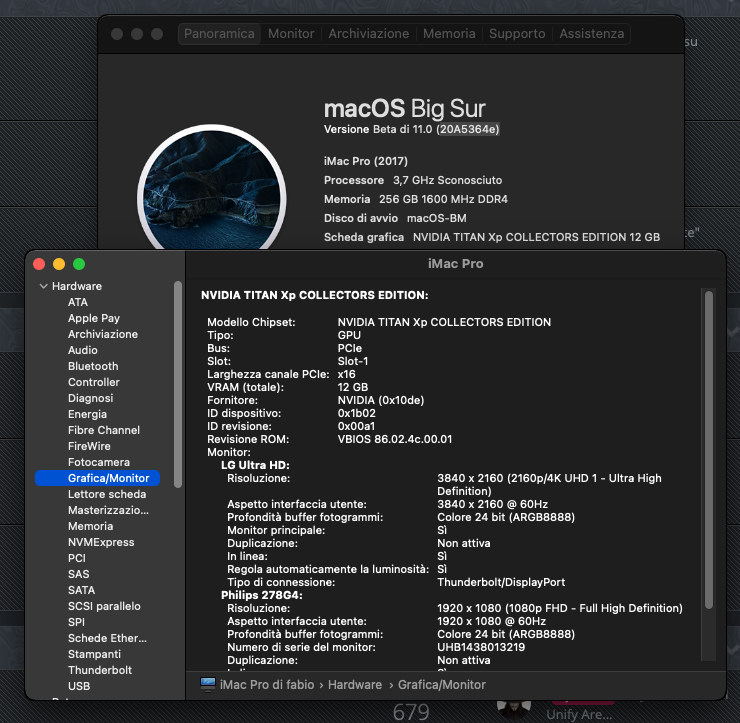The width and height of the screenshot is (740, 723).
Task: Select the Masterizzazio... sidebar item
Action: click(x=108, y=510)
